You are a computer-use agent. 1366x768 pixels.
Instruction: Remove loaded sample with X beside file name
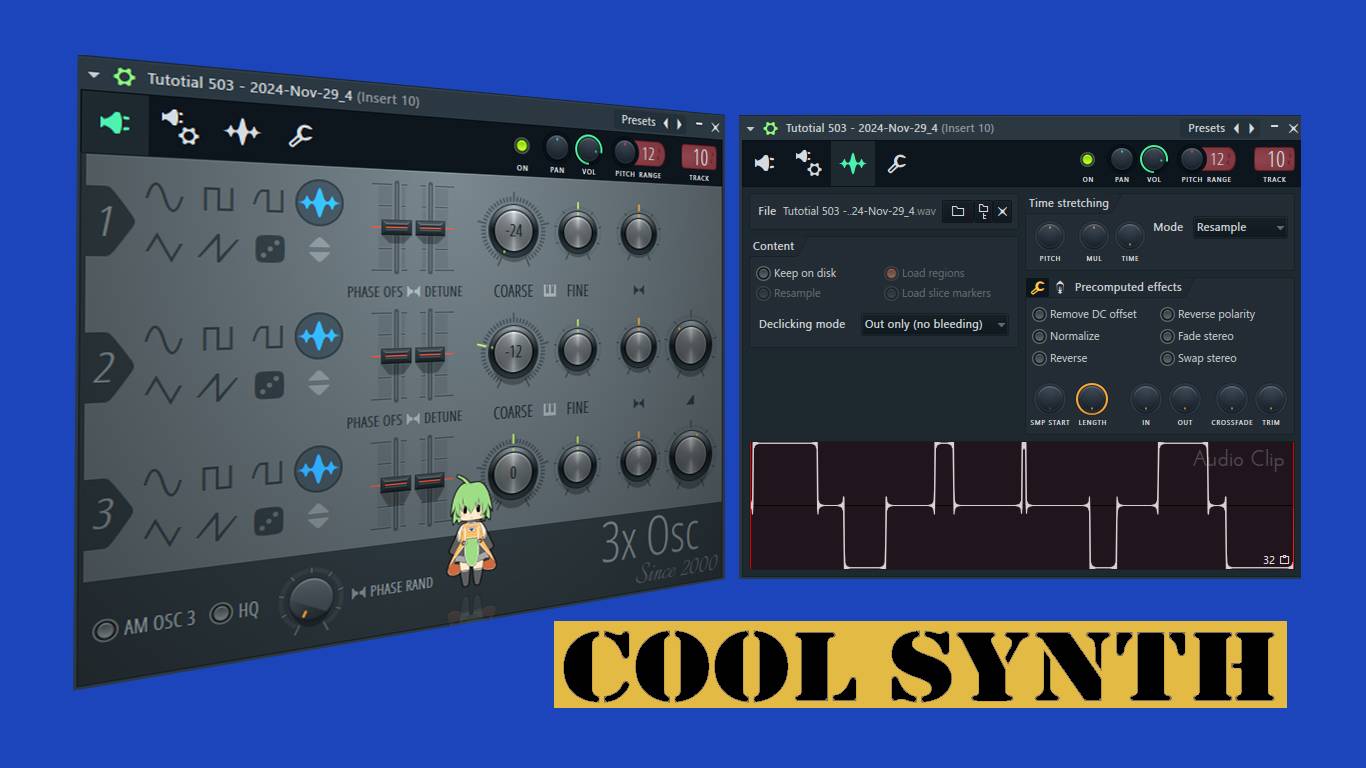(x=1003, y=211)
